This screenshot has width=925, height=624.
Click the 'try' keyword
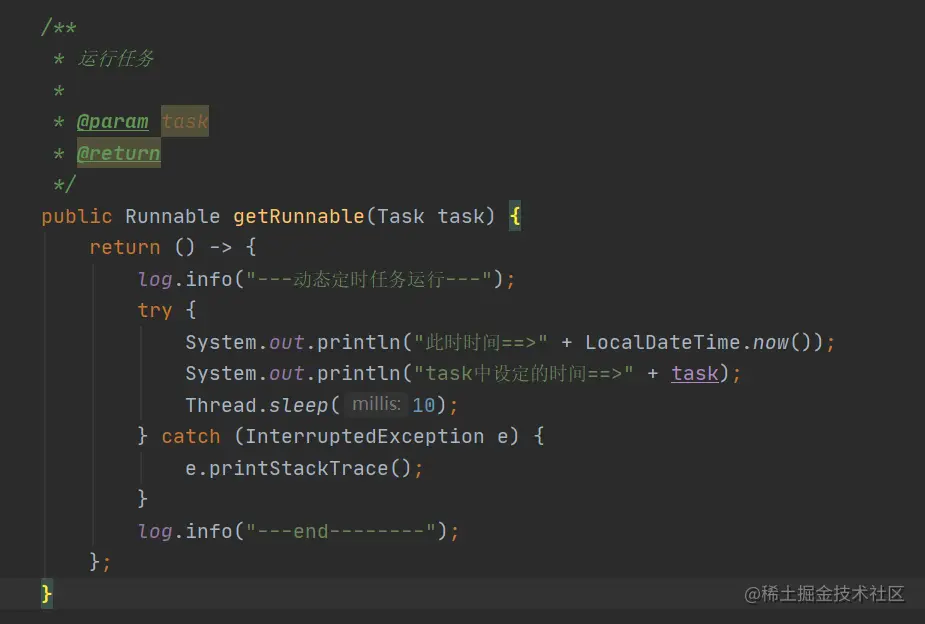[155, 311]
